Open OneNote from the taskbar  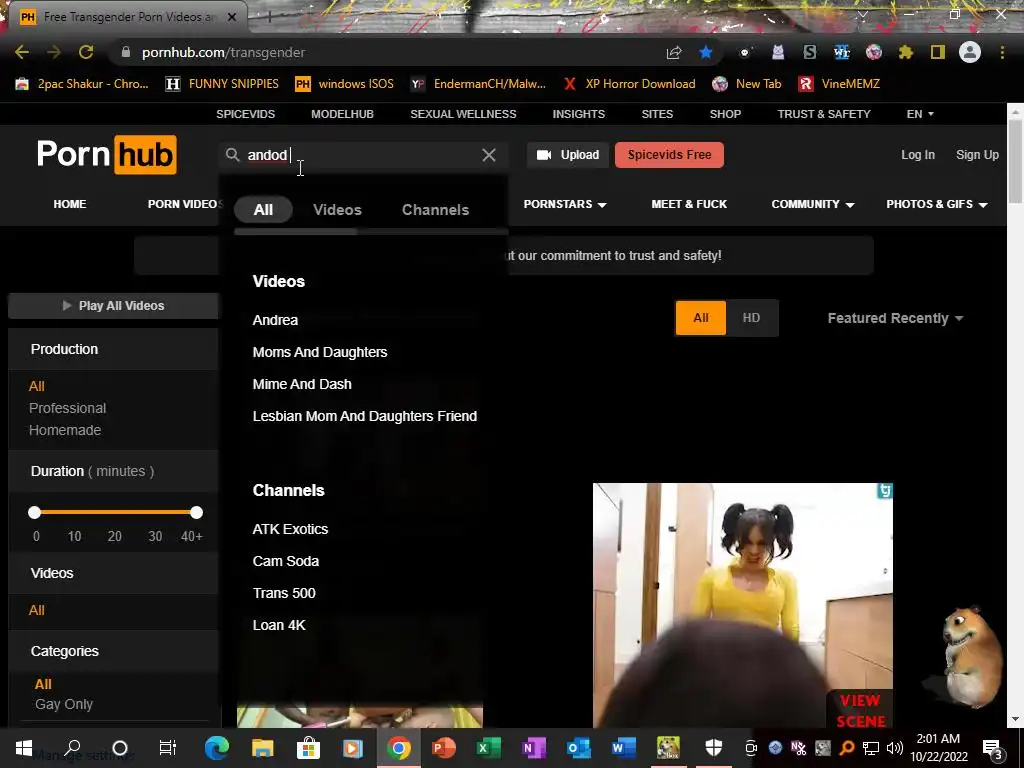click(x=534, y=748)
